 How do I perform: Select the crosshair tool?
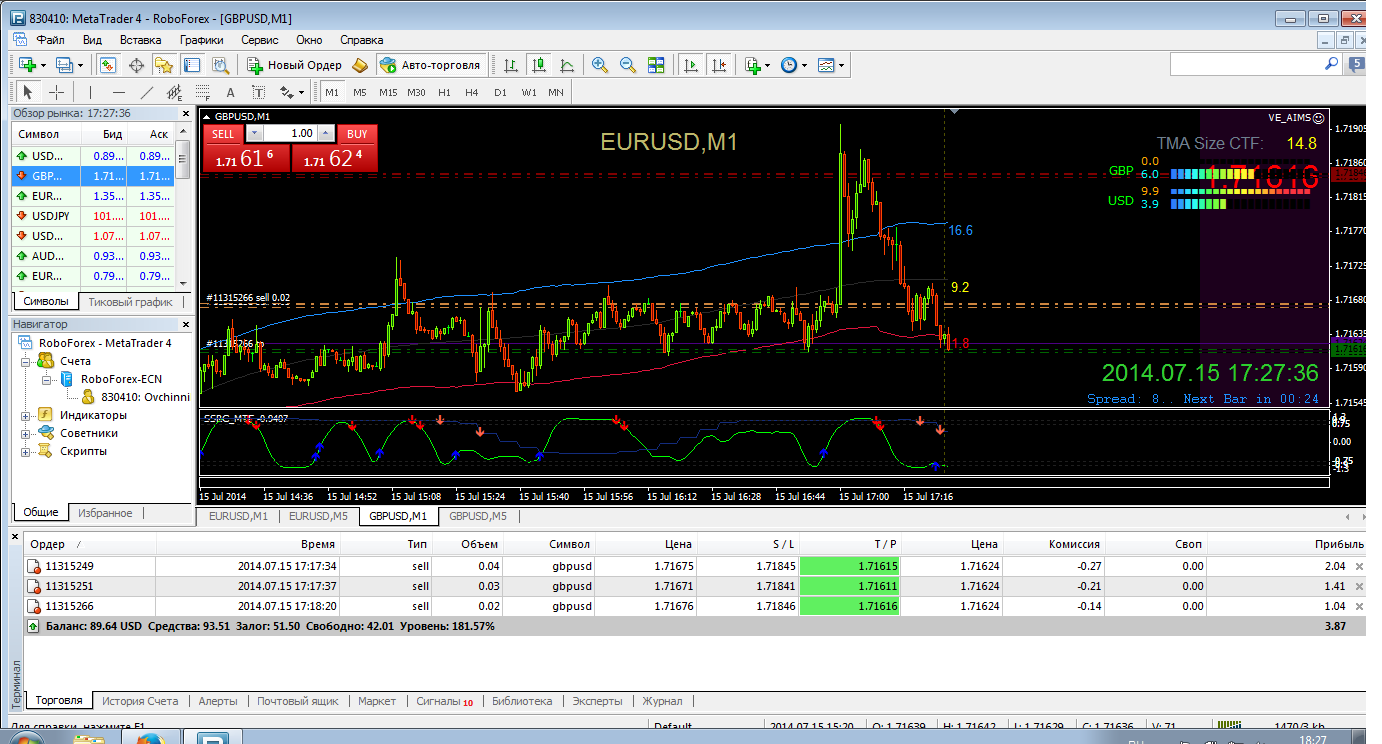57,92
